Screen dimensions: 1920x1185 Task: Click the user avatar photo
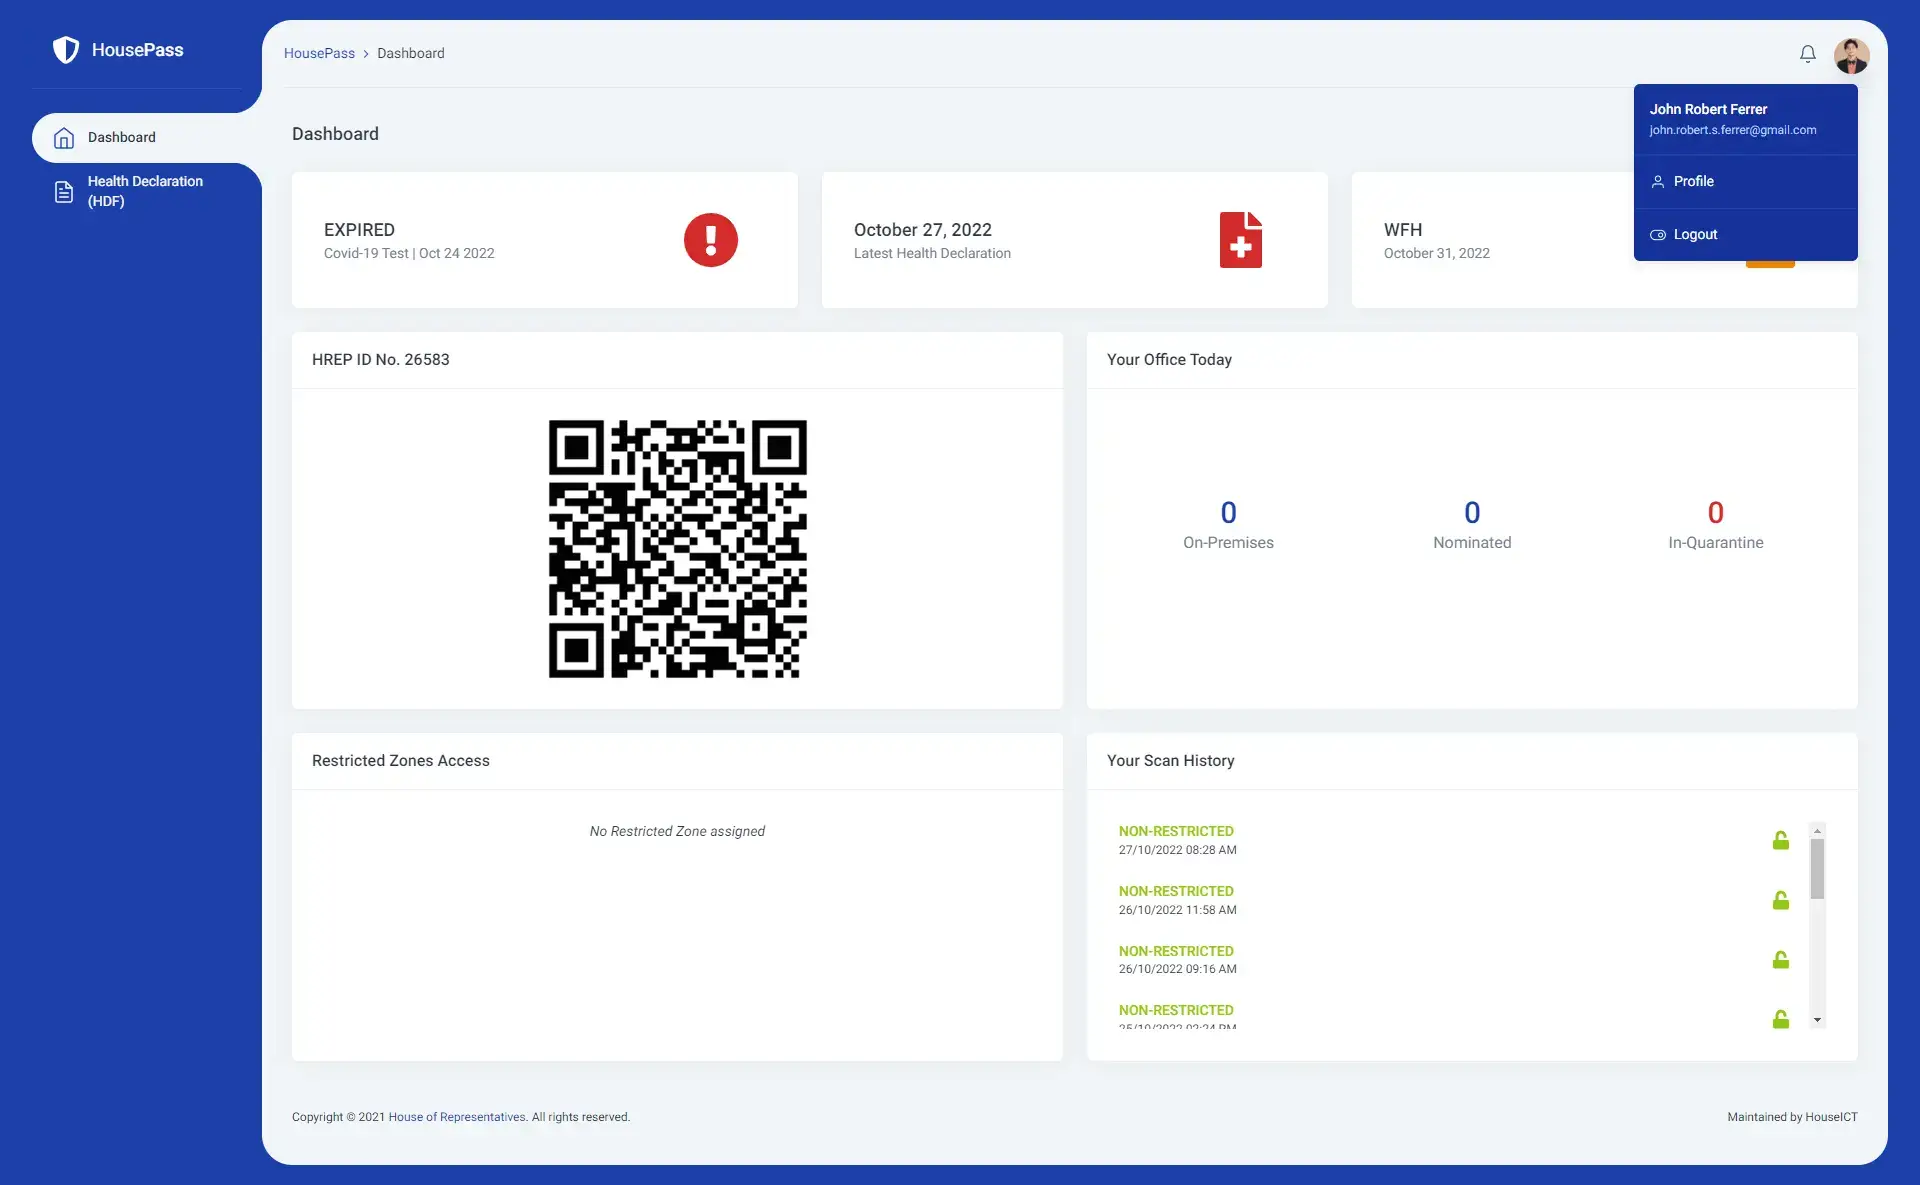pos(1851,55)
